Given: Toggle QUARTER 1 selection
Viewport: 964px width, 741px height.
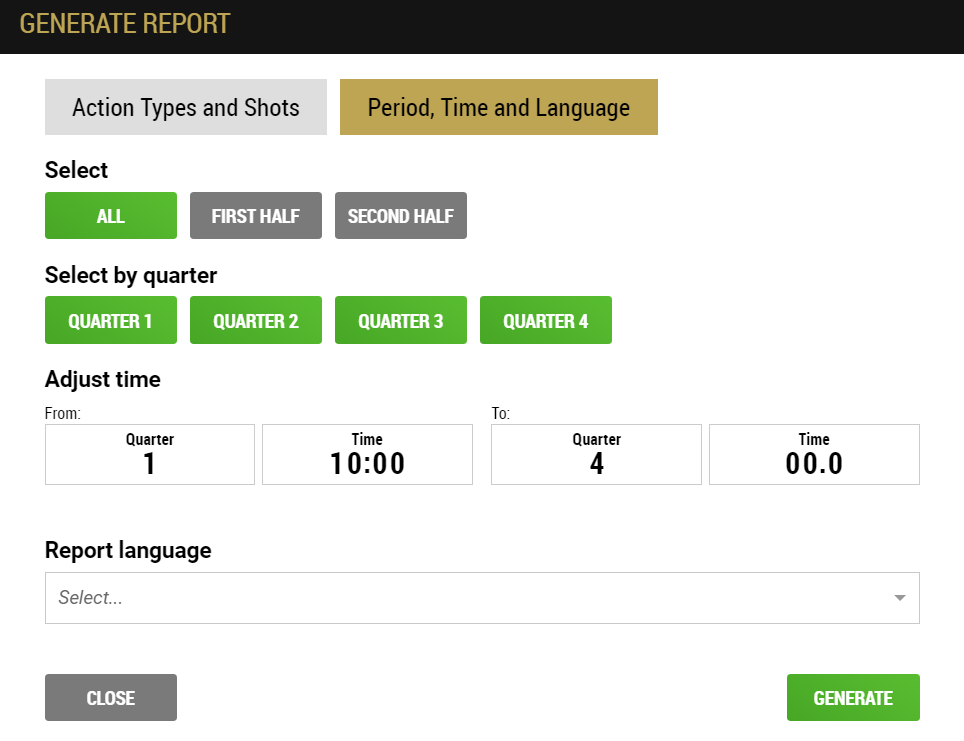Looking at the screenshot, I should click(x=111, y=320).
